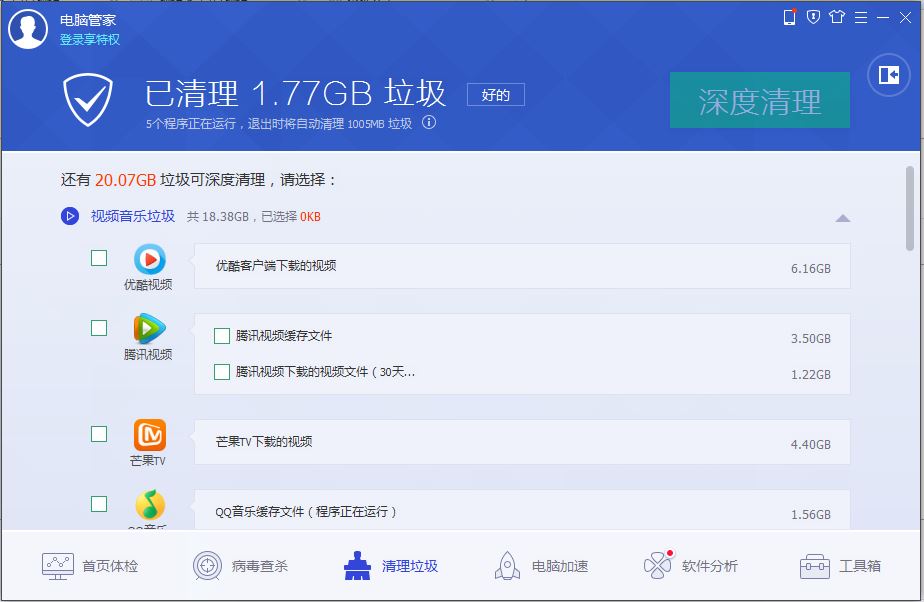Screen dimensions: 924x602
Task: Click the QQ音乐缓存文件 row text
Action: (306, 512)
